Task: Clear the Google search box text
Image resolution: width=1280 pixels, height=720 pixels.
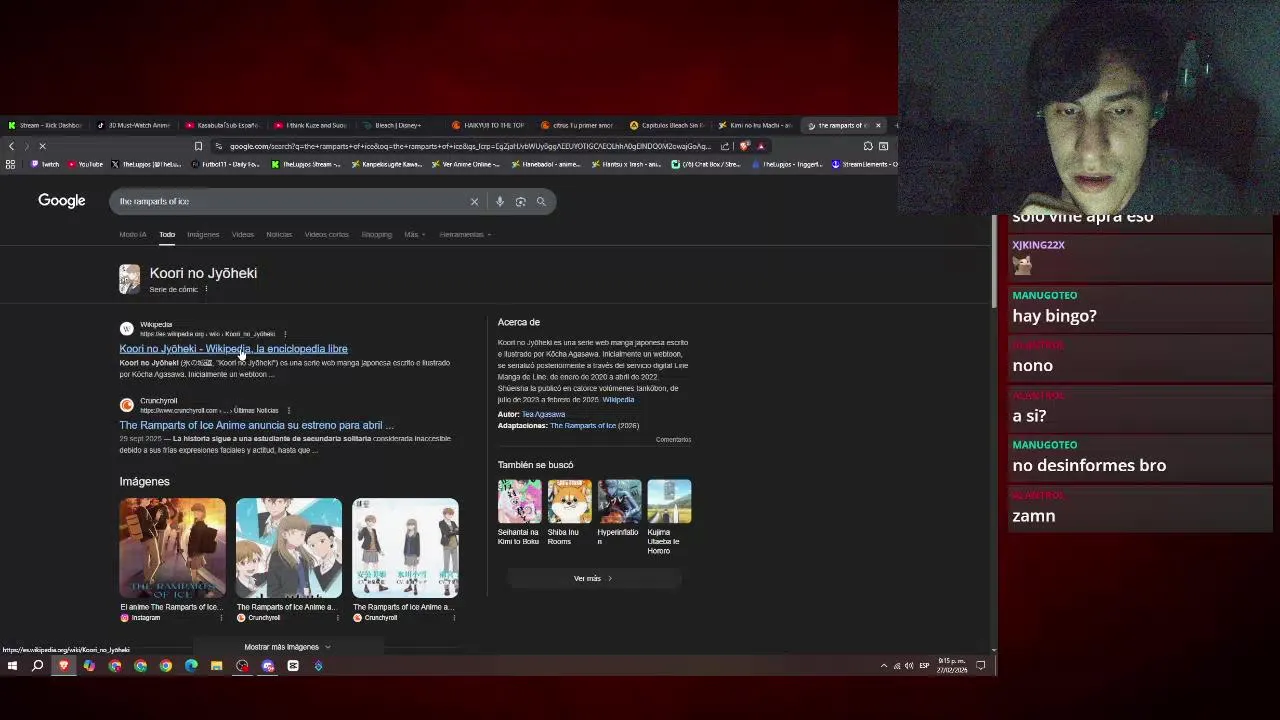Action: point(474,202)
